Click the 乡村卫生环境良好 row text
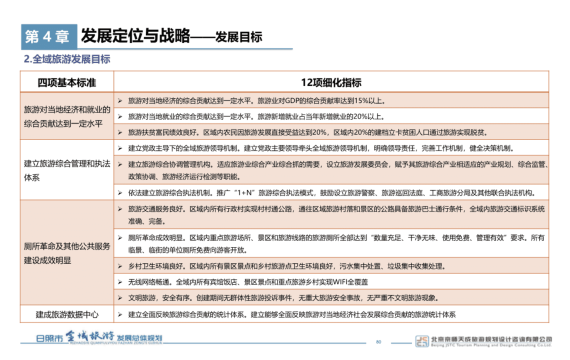Image resolution: width=570 pixels, height=360 pixels. (x=287, y=266)
